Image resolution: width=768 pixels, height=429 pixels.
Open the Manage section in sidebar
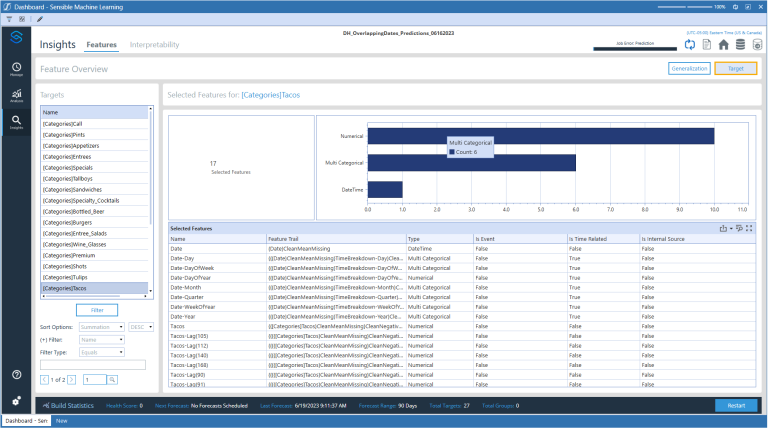coord(17,69)
